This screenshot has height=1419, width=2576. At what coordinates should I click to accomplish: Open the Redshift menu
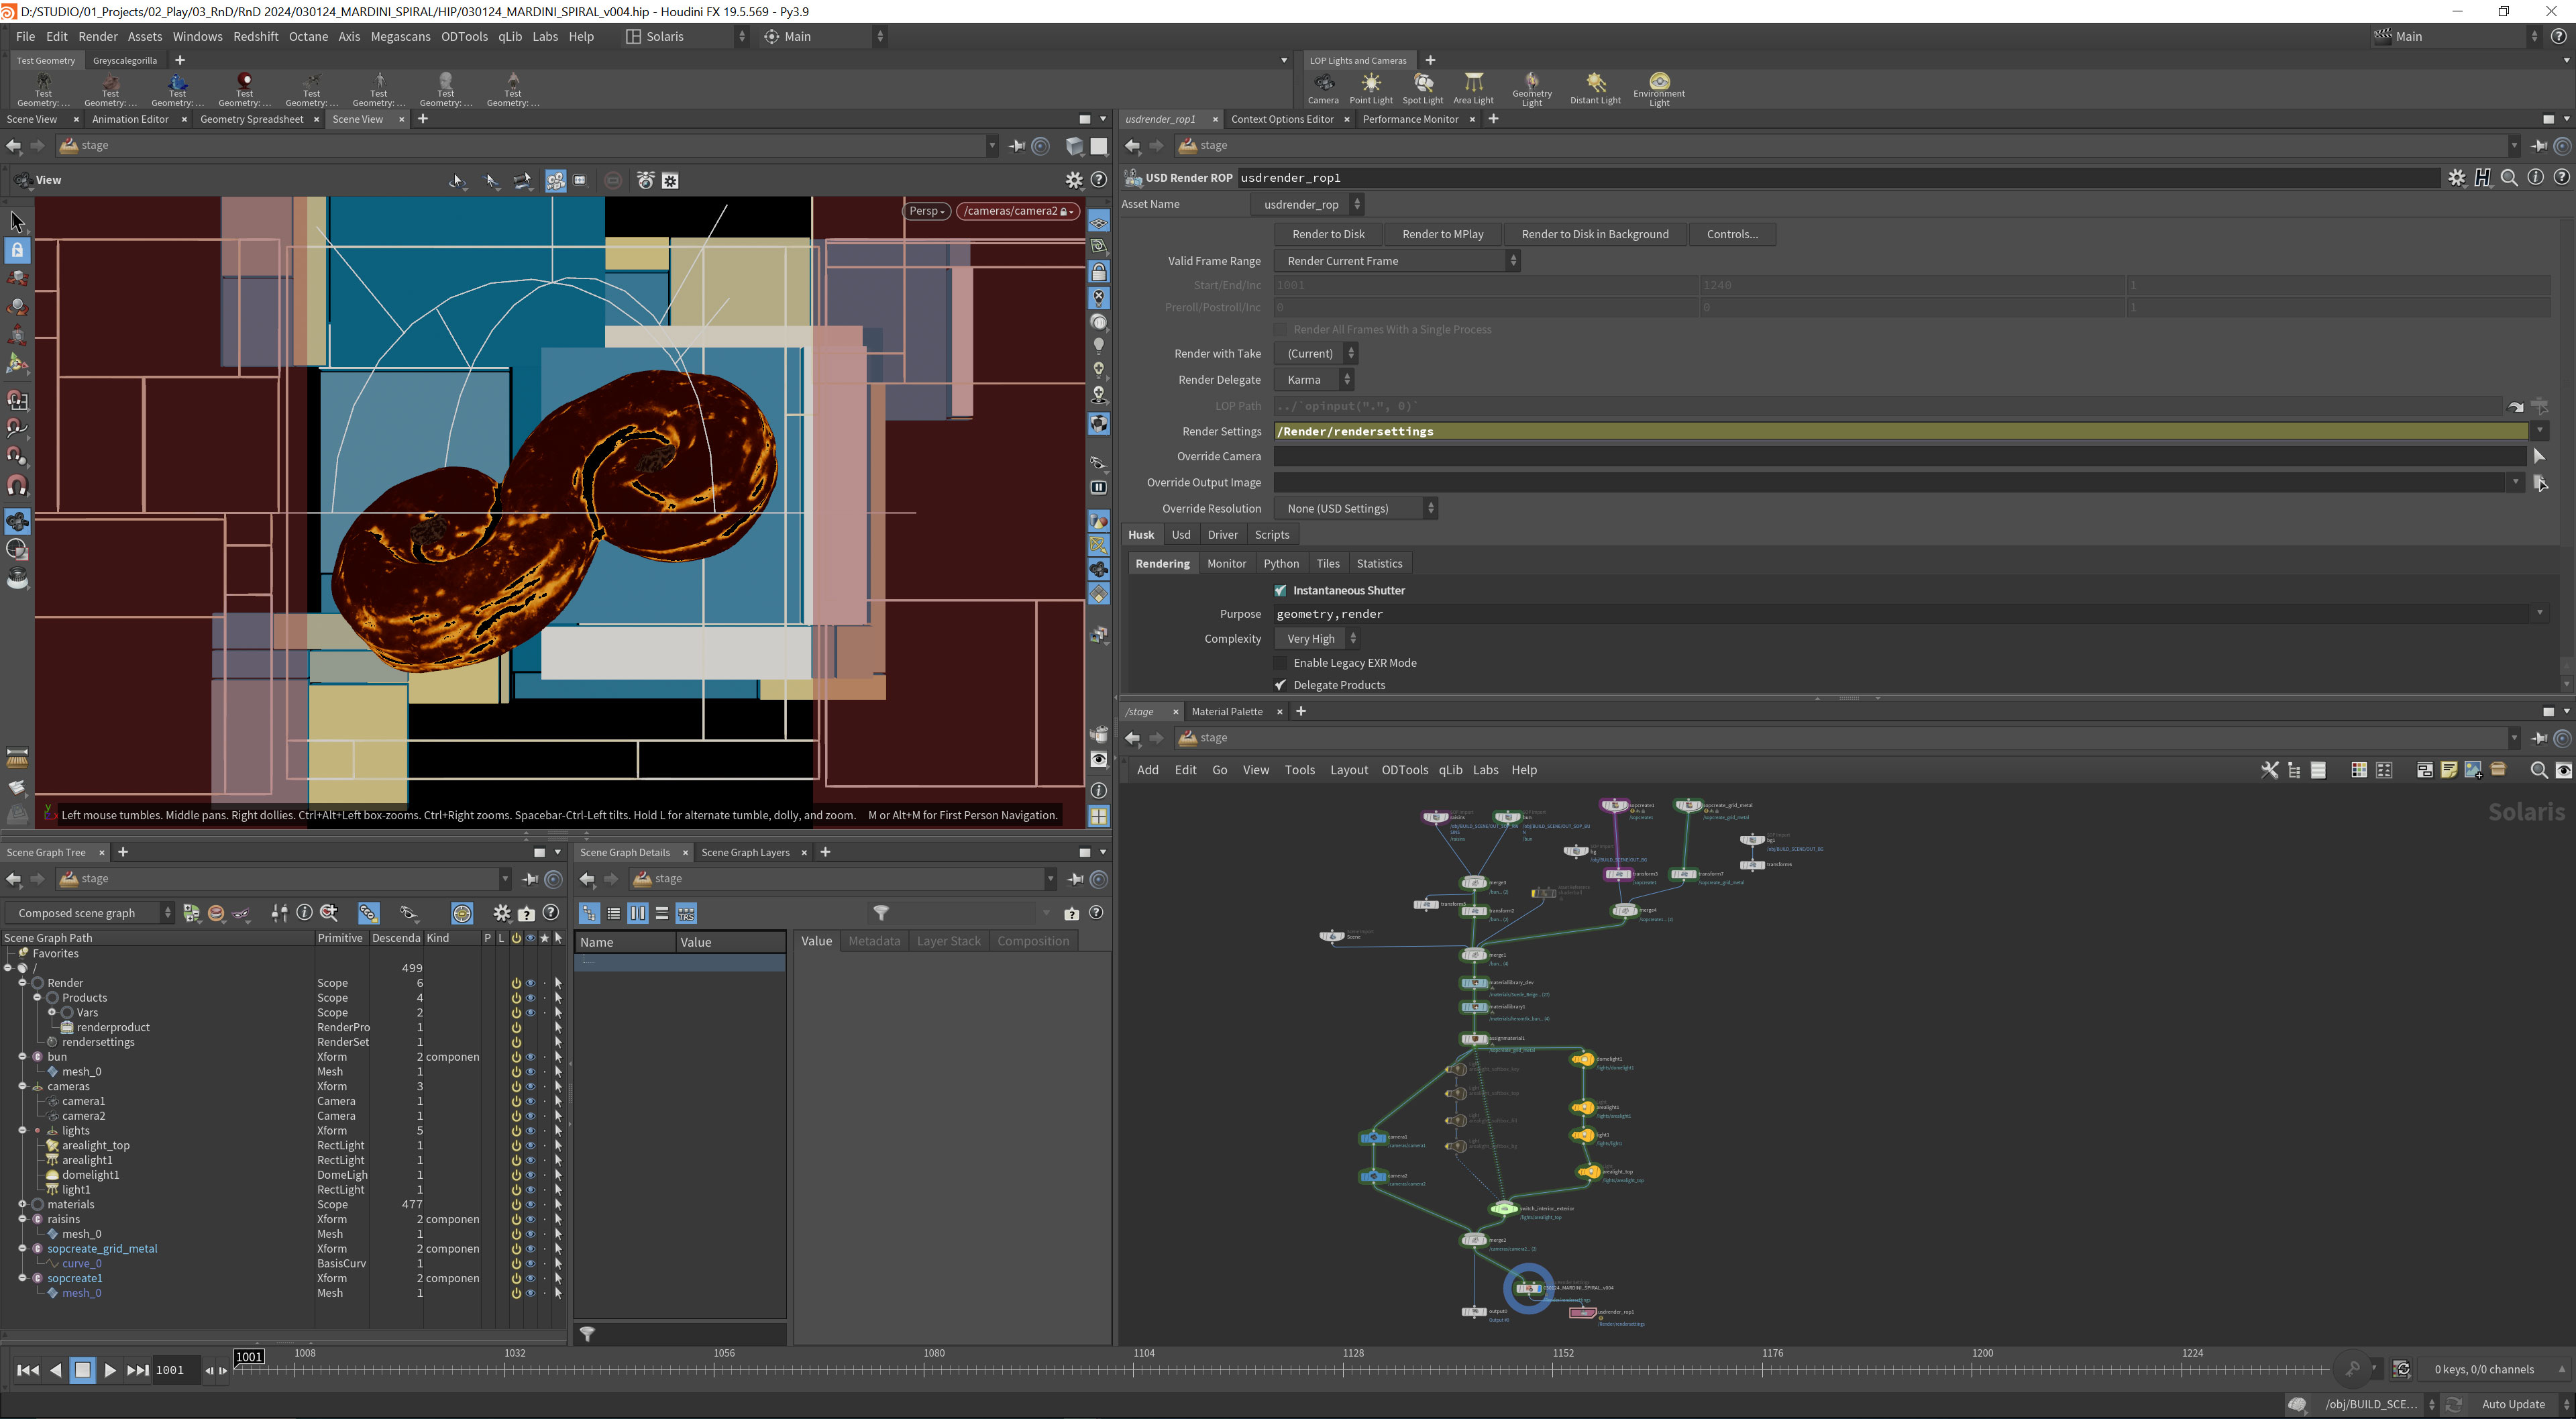[x=255, y=37]
